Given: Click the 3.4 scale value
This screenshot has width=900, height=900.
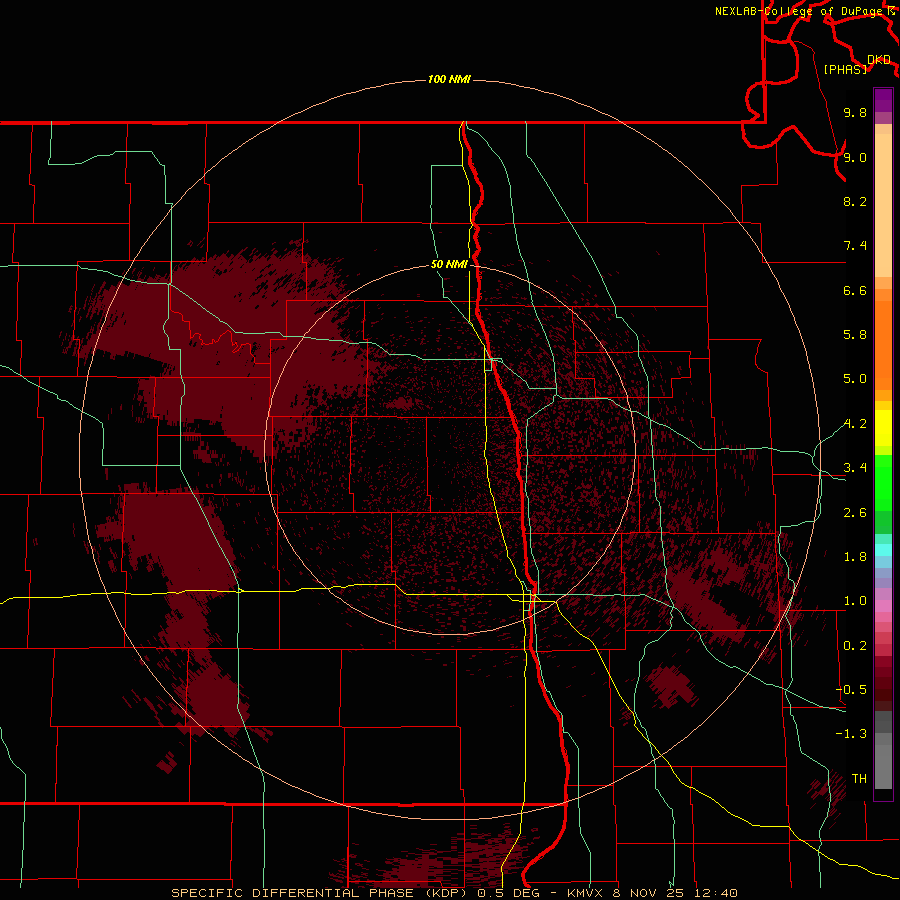Looking at the screenshot, I should point(855,468).
